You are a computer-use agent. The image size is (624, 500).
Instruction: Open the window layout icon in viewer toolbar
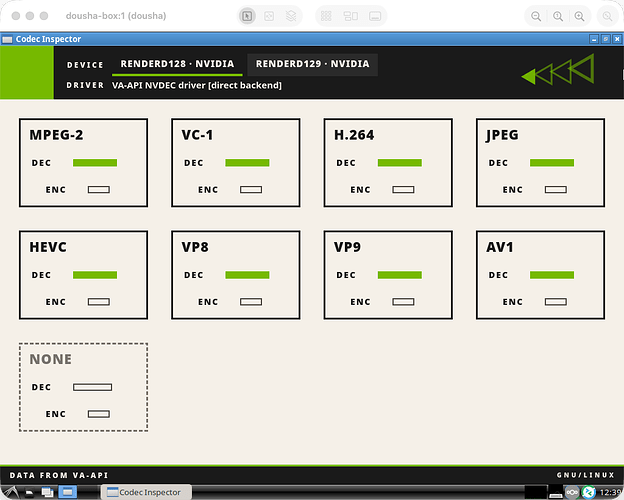tap(351, 16)
